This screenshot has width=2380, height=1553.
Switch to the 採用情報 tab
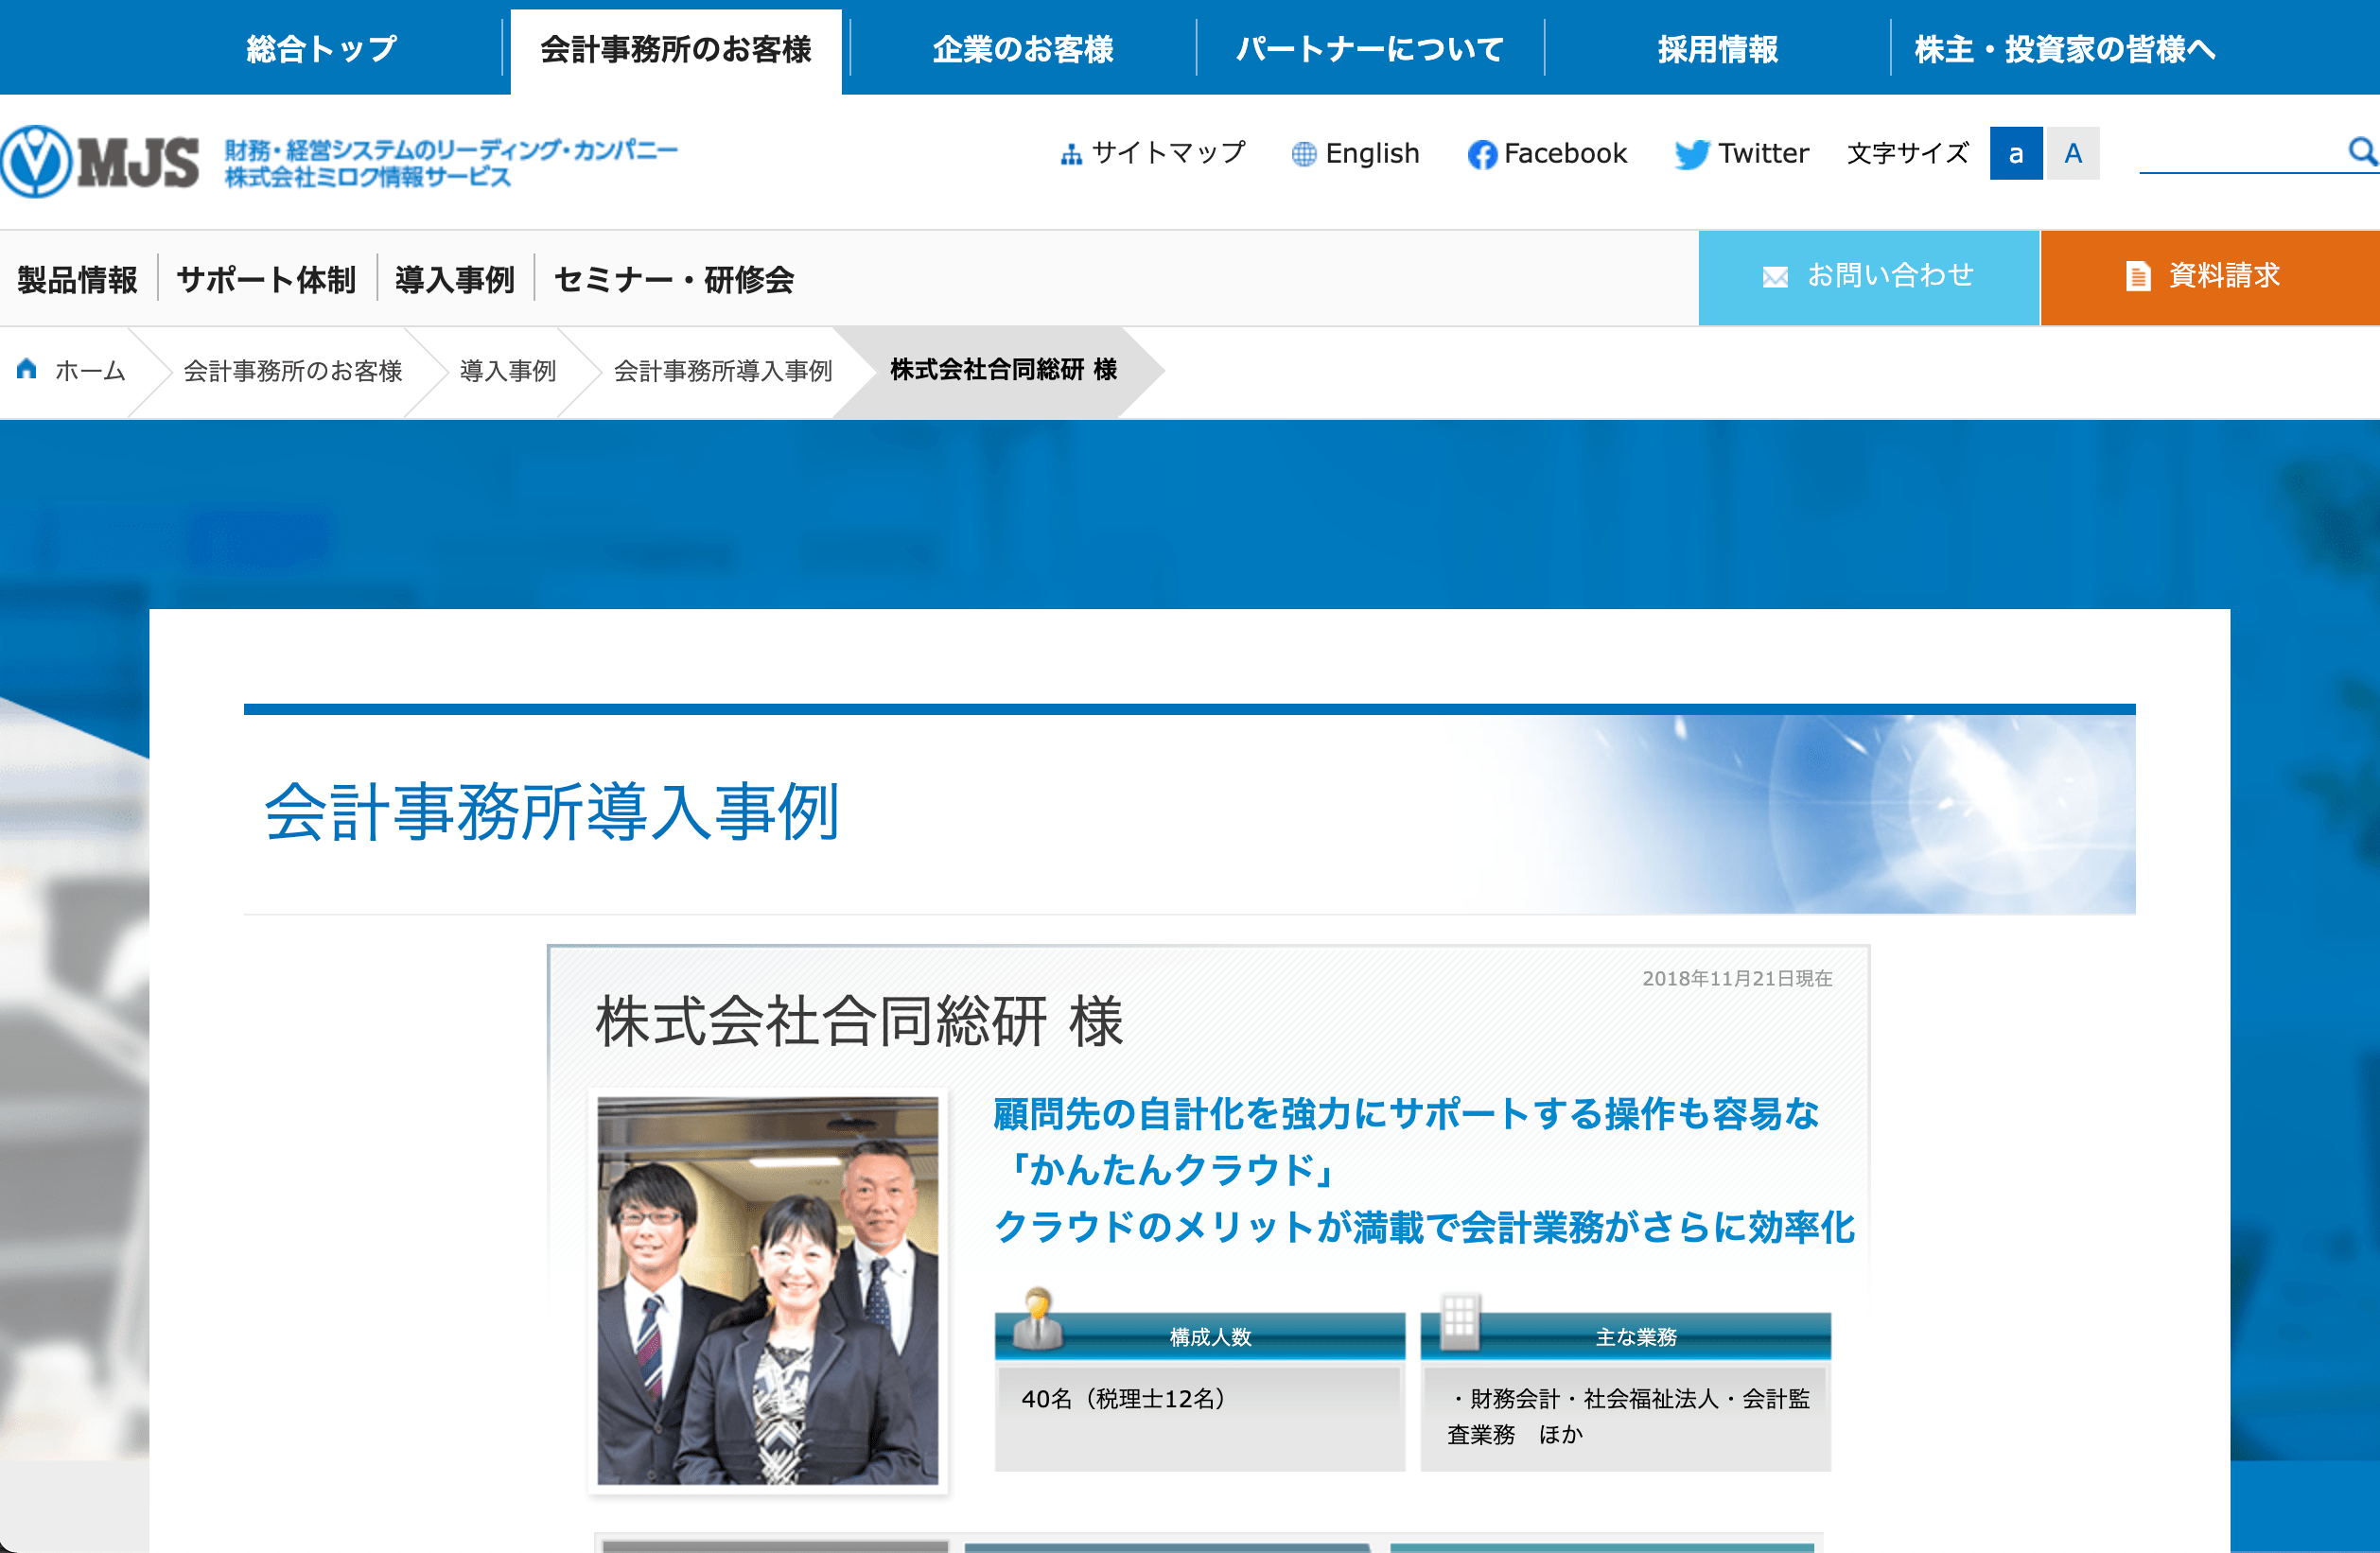coord(1718,49)
